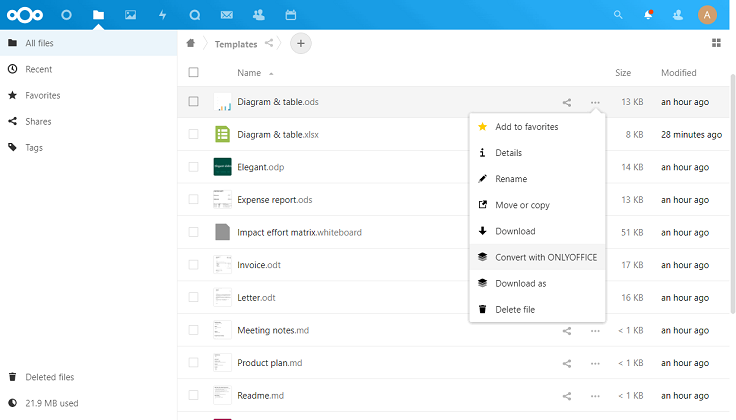
Task: Open Deleted files in sidebar
Action: (x=49, y=377)
